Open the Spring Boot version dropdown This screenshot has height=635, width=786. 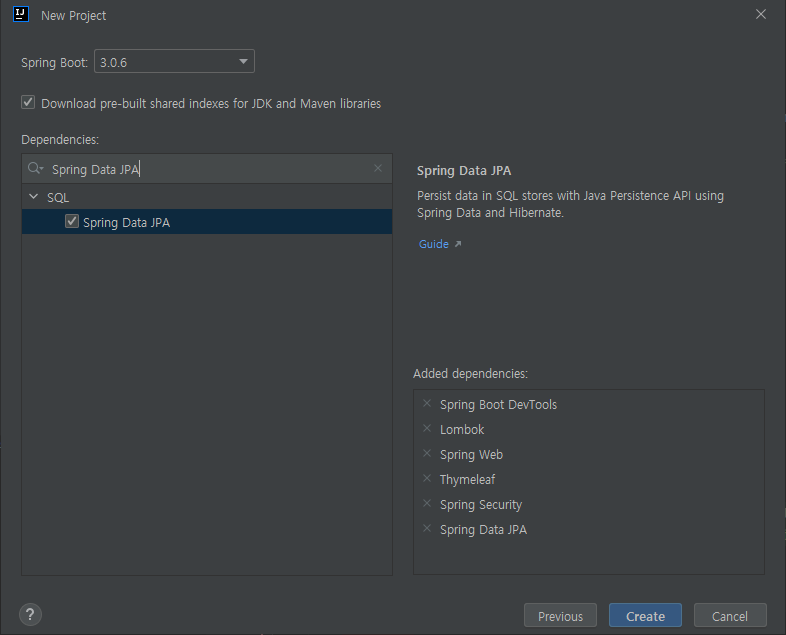(x=174, y=62)
